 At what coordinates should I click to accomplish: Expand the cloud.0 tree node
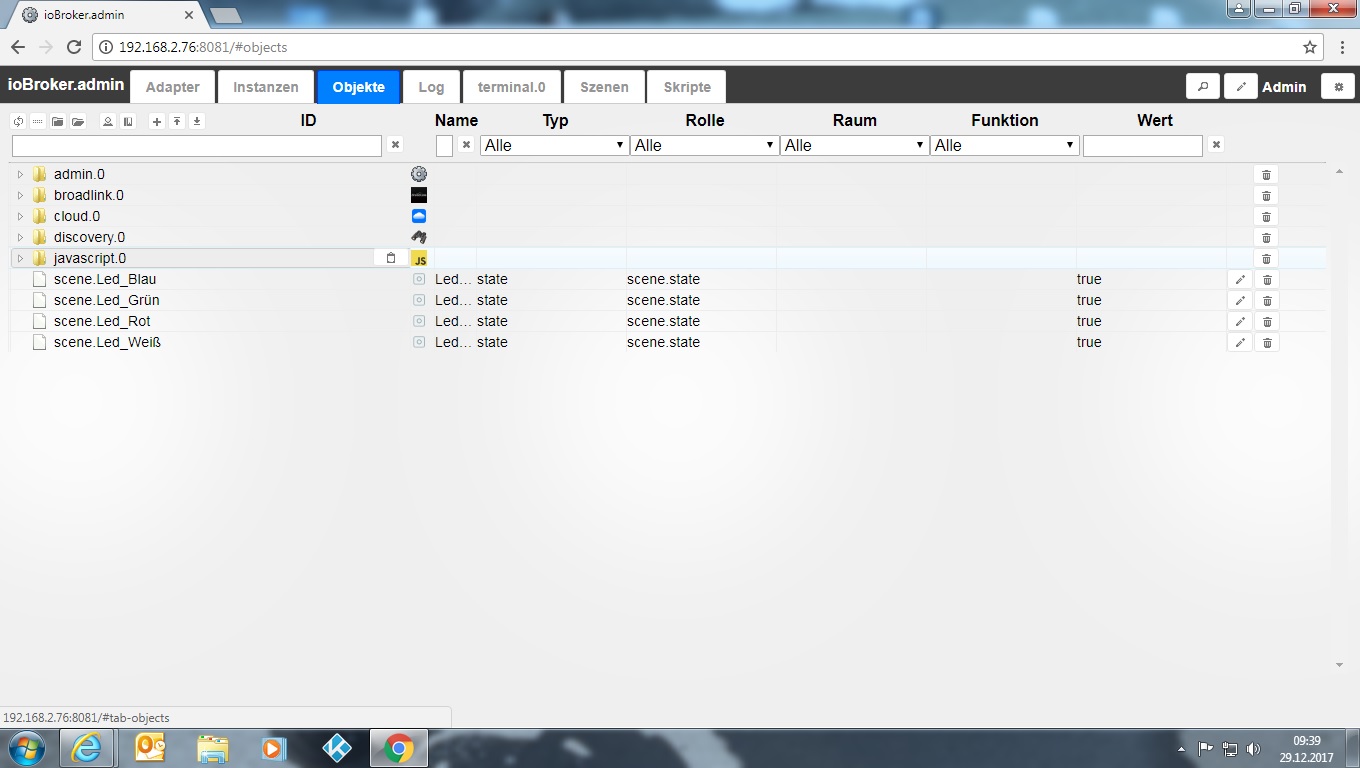click(x=19, y=216)
